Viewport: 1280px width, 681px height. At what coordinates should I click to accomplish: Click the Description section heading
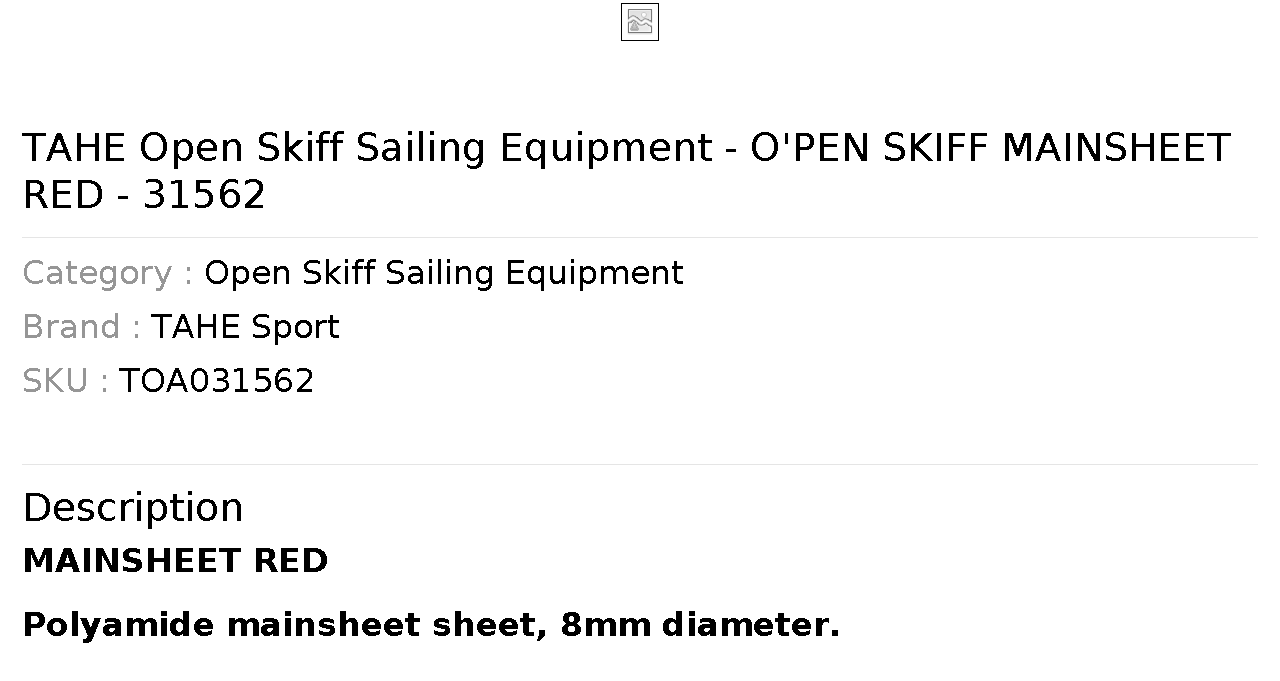pos(133,507)
